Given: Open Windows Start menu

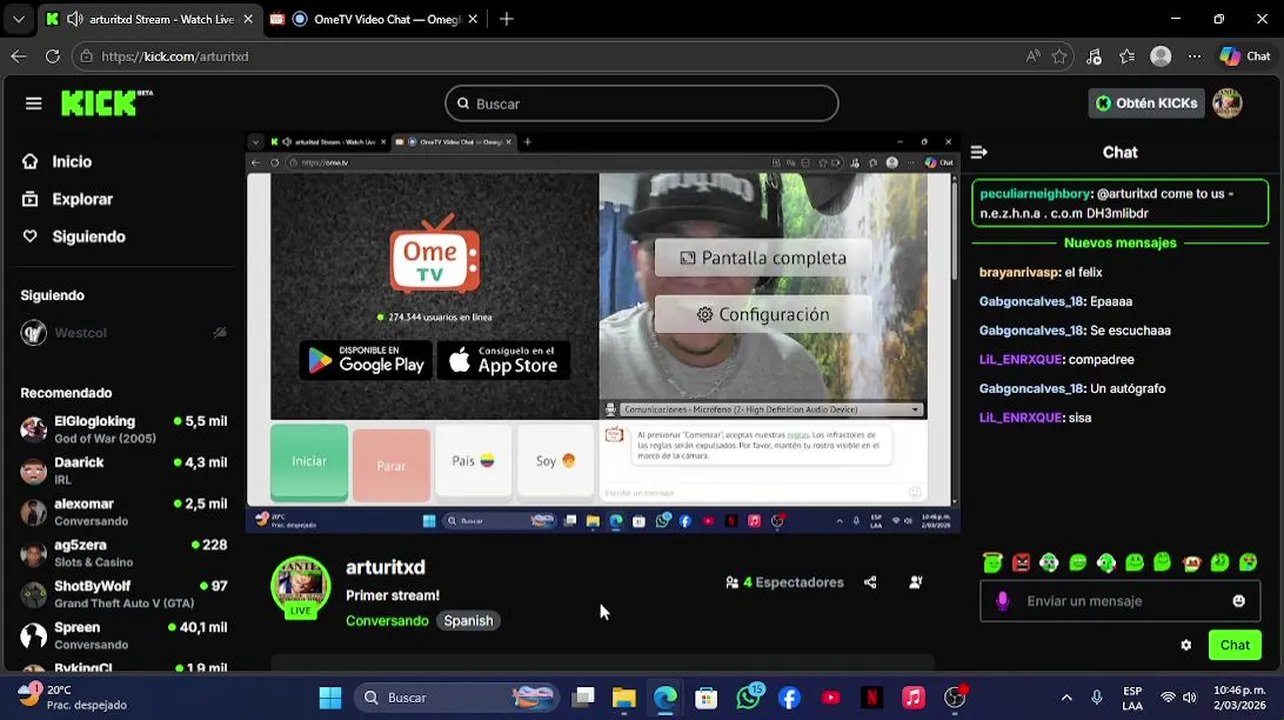Looking at the screenshot, I should click(x=330, y=697).
